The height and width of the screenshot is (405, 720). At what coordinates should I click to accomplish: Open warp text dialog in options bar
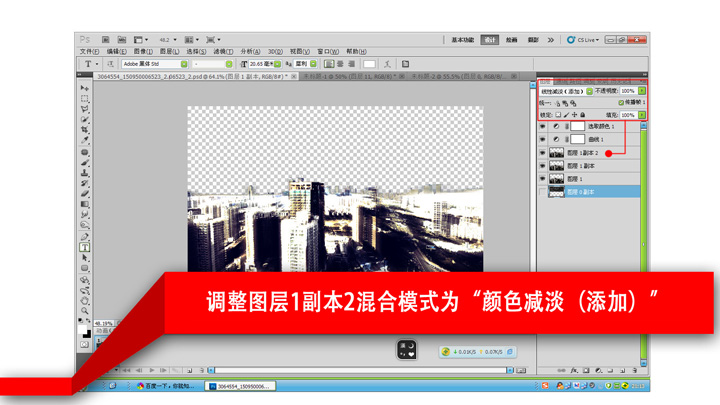click(388, 64)
